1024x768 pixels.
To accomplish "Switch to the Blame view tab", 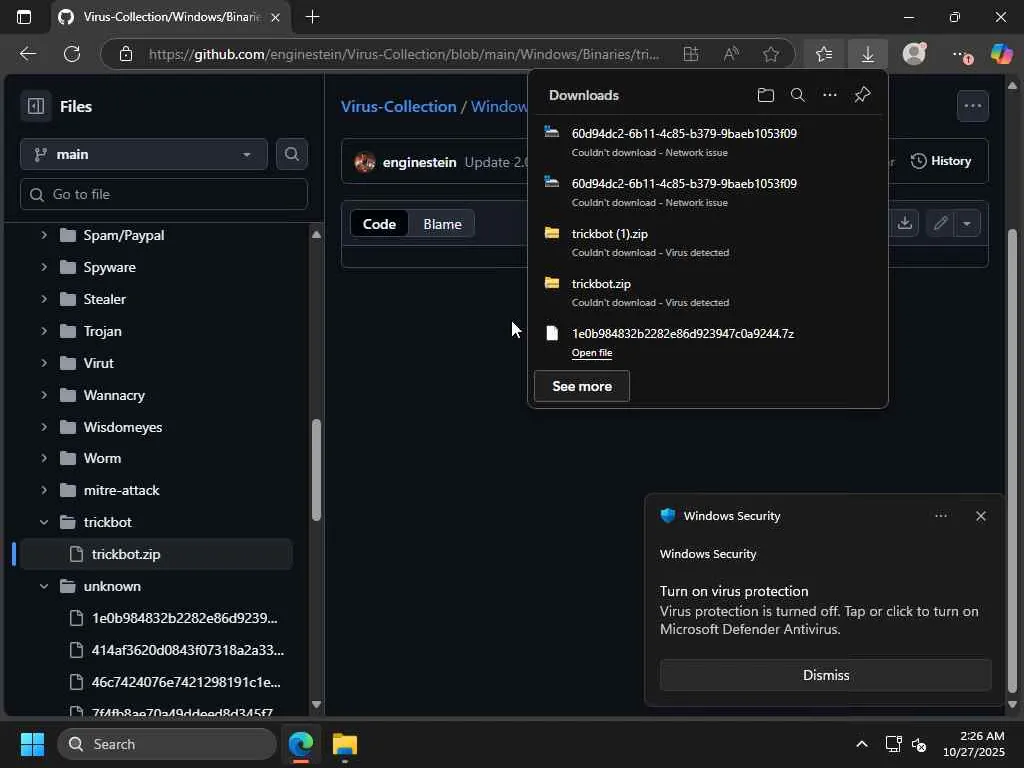I will point(442,224).
